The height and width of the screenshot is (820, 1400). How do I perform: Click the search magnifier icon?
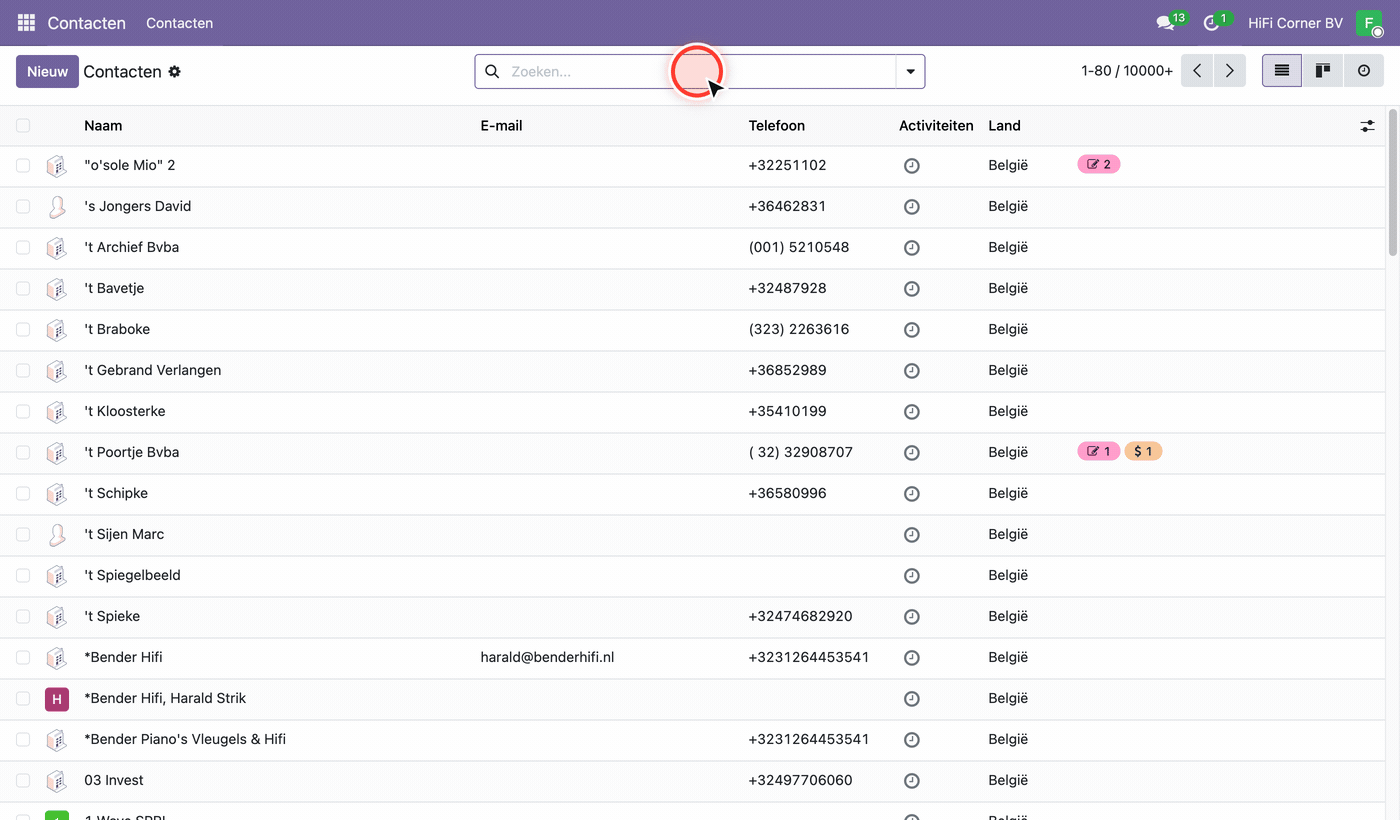click(492, 72)
